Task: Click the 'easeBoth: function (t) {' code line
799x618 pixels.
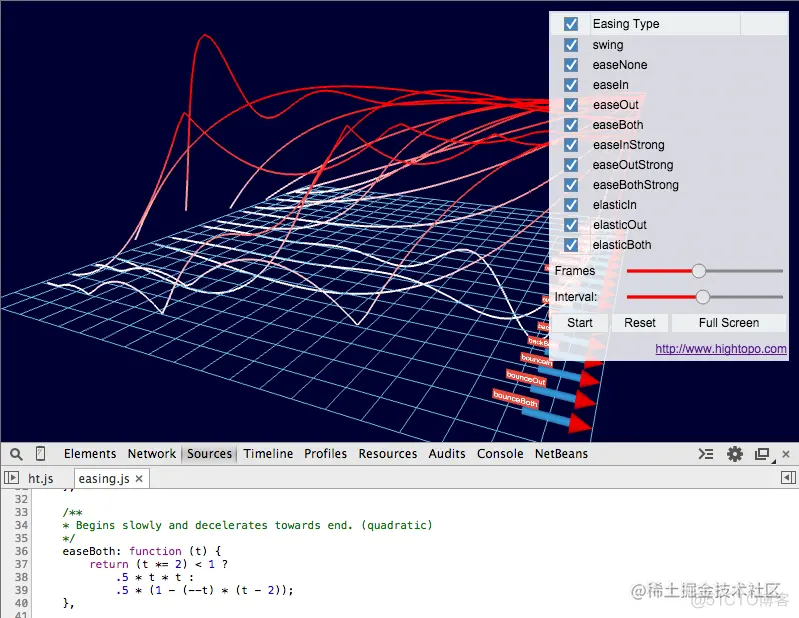Action: [142, 551]
